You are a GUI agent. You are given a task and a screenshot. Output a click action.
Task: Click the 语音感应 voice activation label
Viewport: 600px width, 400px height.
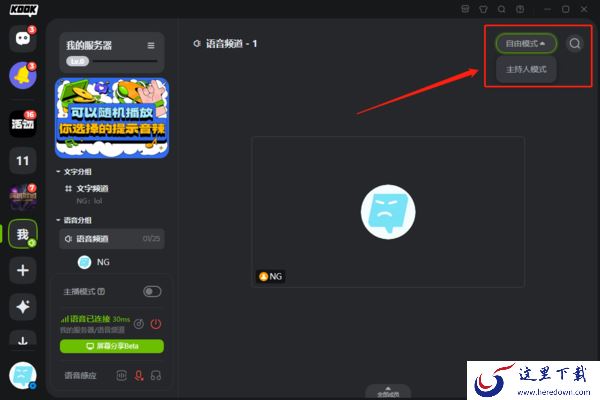pos(80,376)
